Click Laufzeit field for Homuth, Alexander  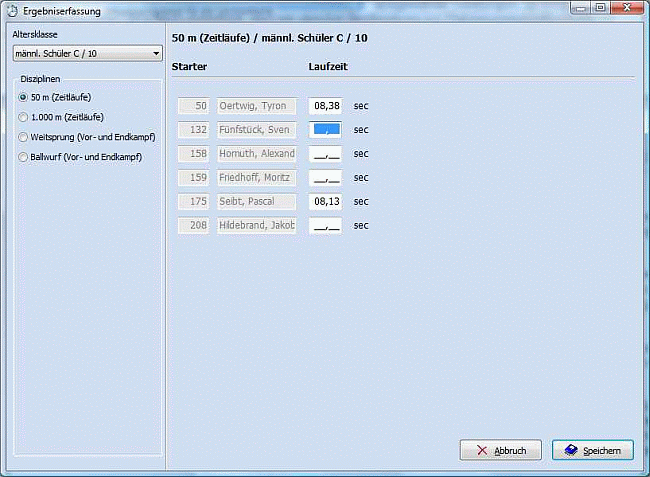[325, 154]
